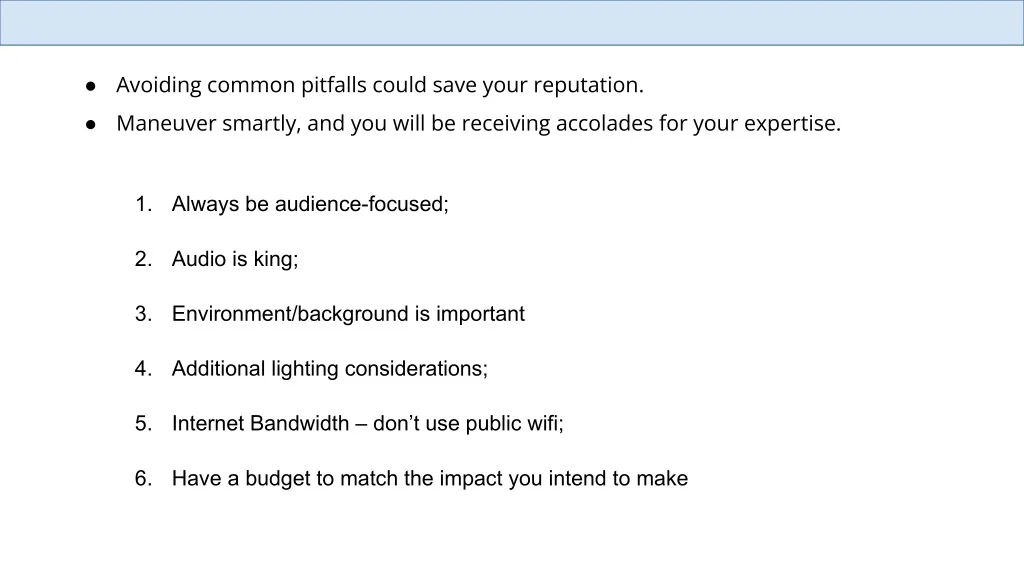
Task: Click 'Always be audience-focused' list item
Action: [x=310, y=204]
